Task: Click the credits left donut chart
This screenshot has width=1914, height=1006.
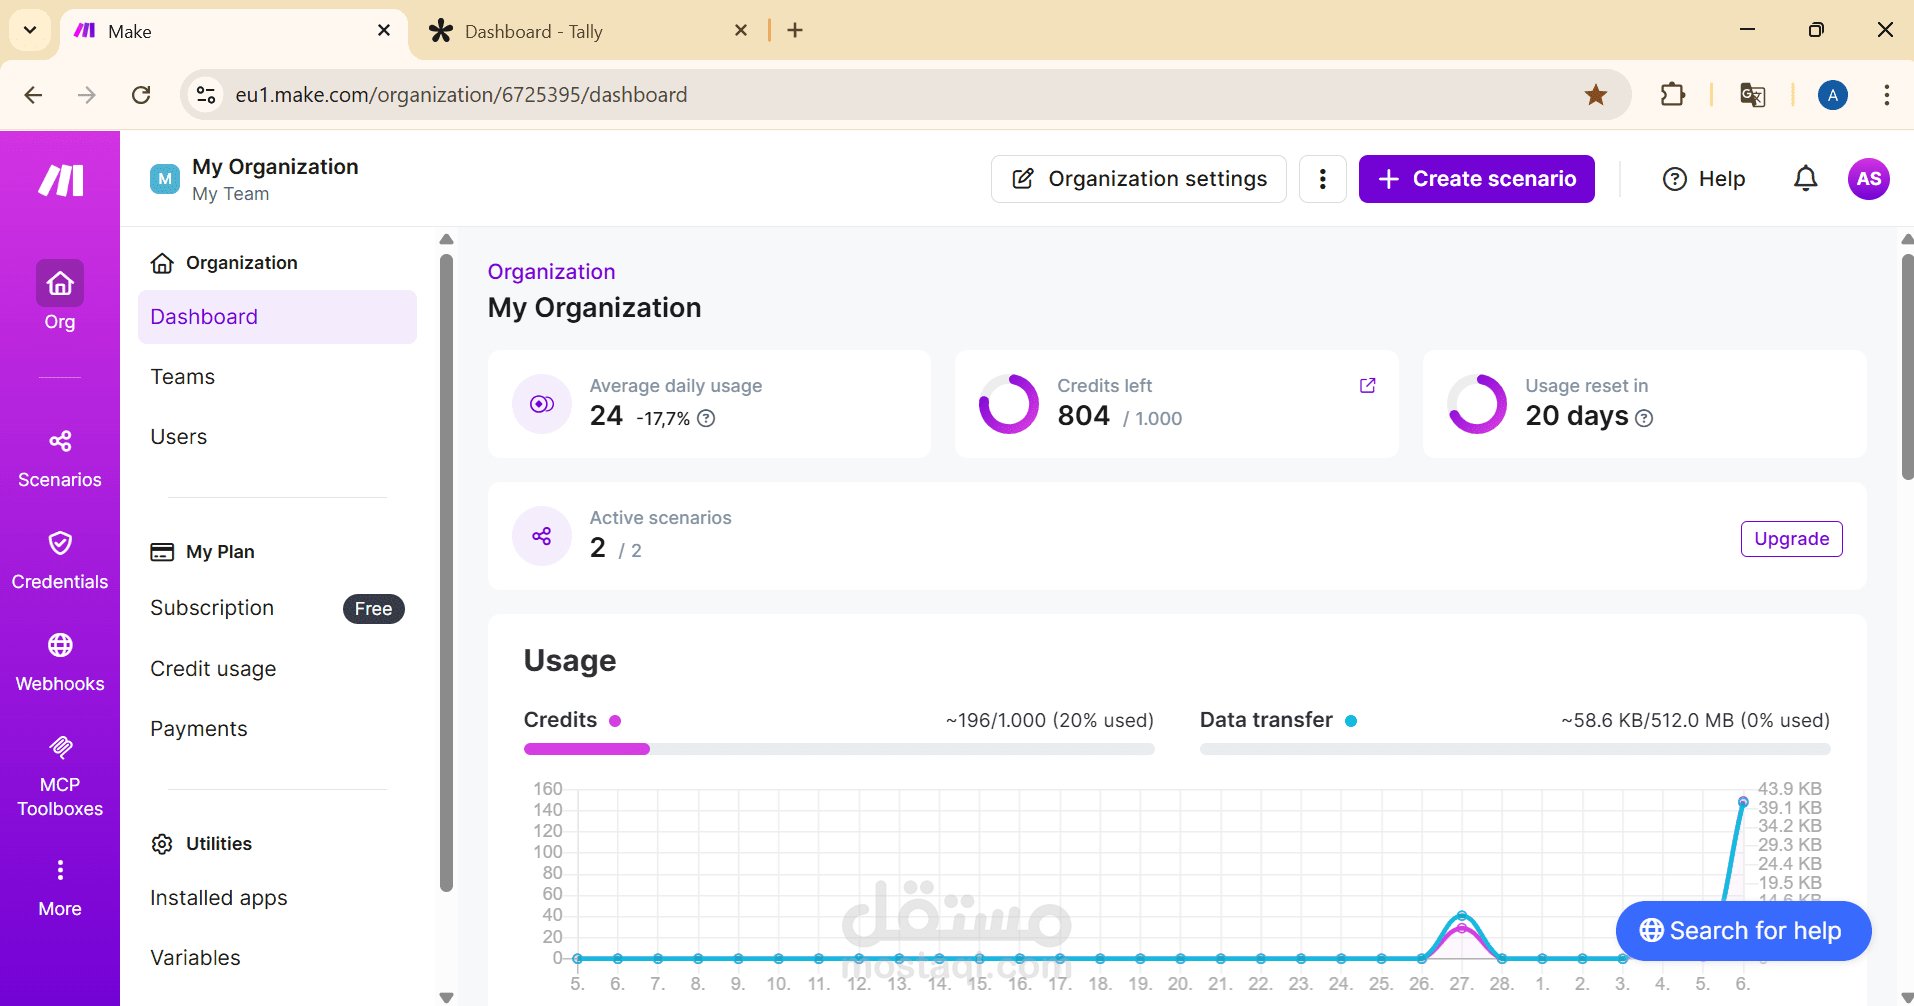Action: (1009, 404)
